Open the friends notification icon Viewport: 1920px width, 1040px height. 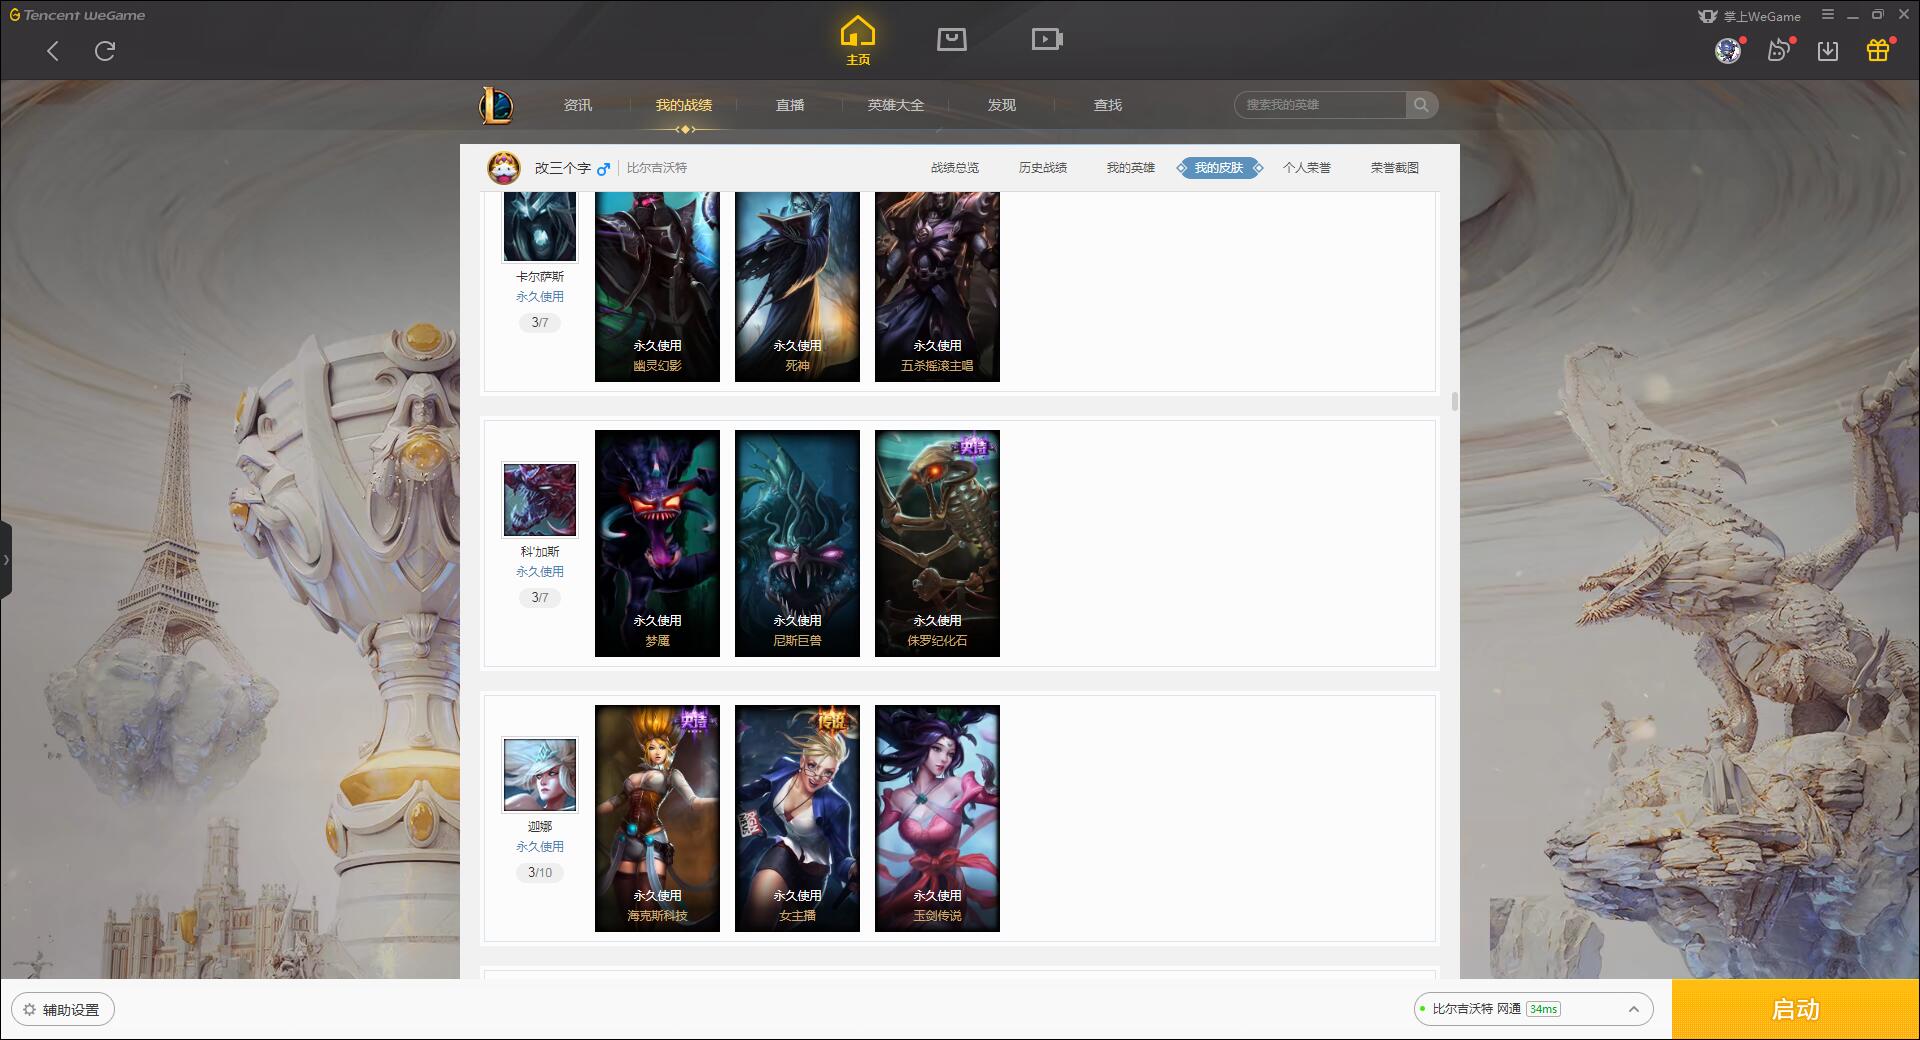tap(1779, 51)
